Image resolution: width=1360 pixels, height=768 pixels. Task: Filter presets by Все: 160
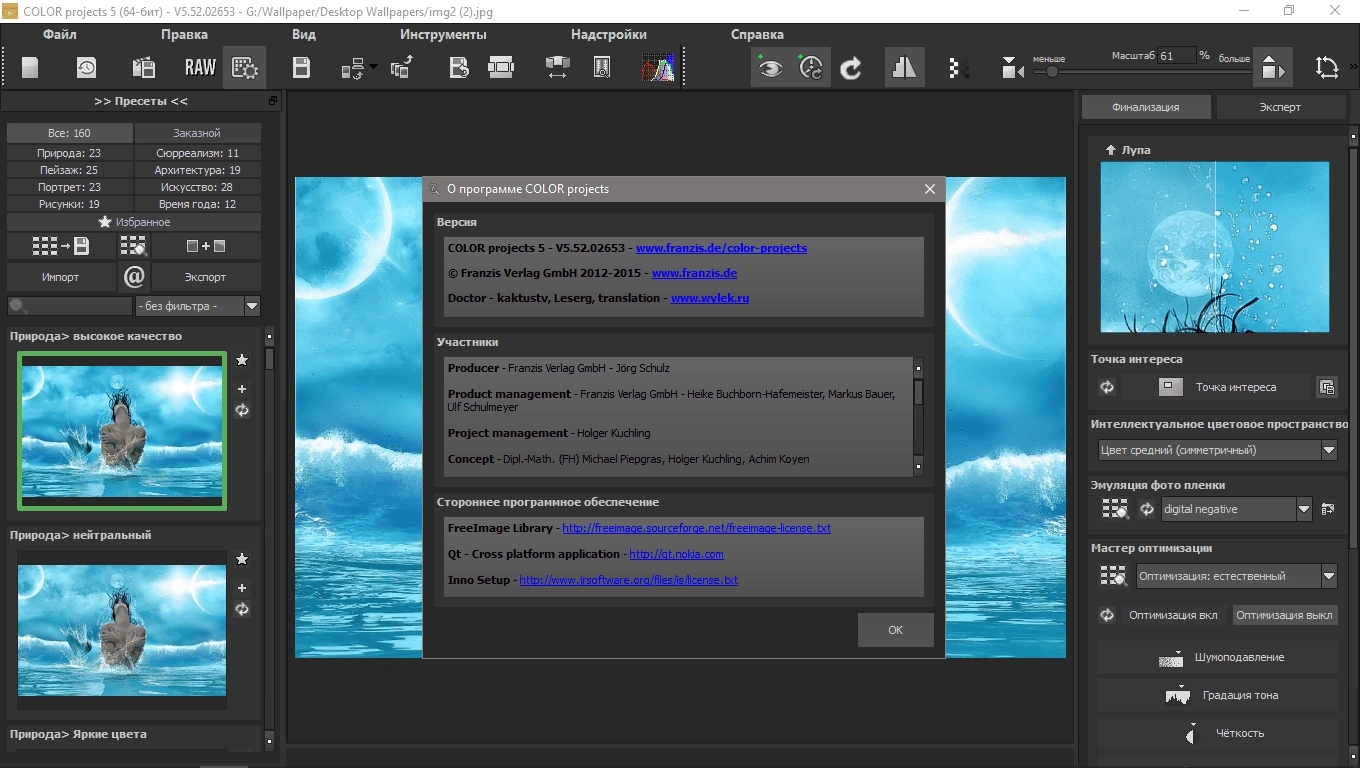(69, 133)
